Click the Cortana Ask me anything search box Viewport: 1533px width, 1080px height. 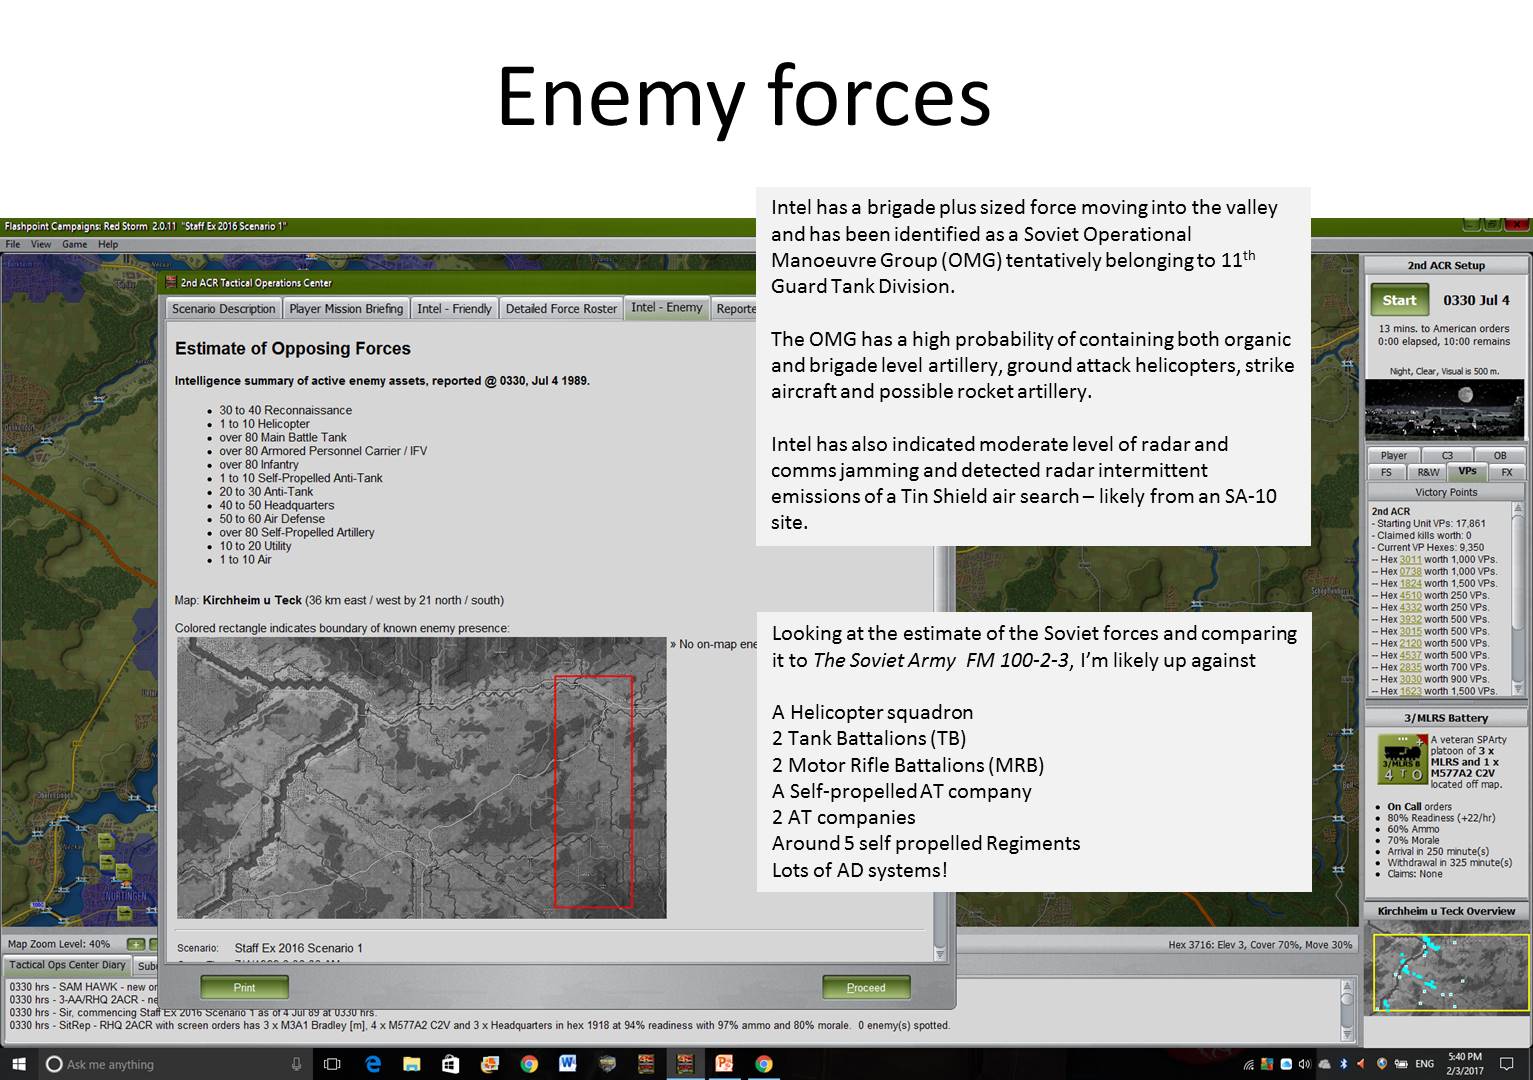pos(175,1064)
